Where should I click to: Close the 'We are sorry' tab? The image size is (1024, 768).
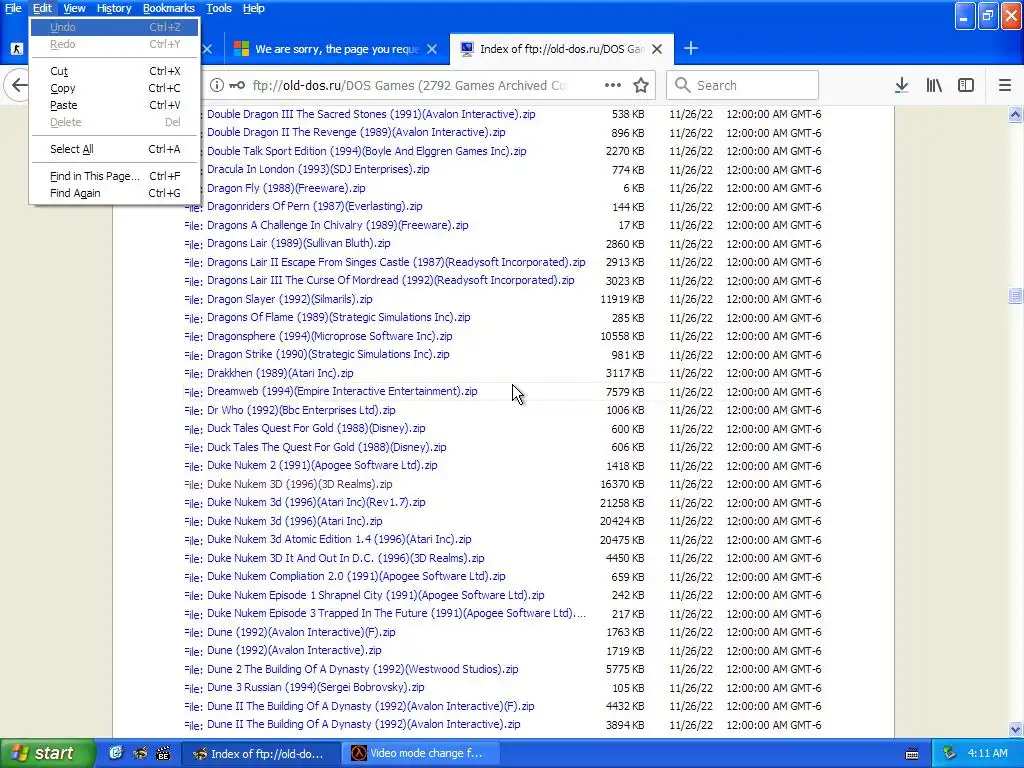click(x=432, y=49)
